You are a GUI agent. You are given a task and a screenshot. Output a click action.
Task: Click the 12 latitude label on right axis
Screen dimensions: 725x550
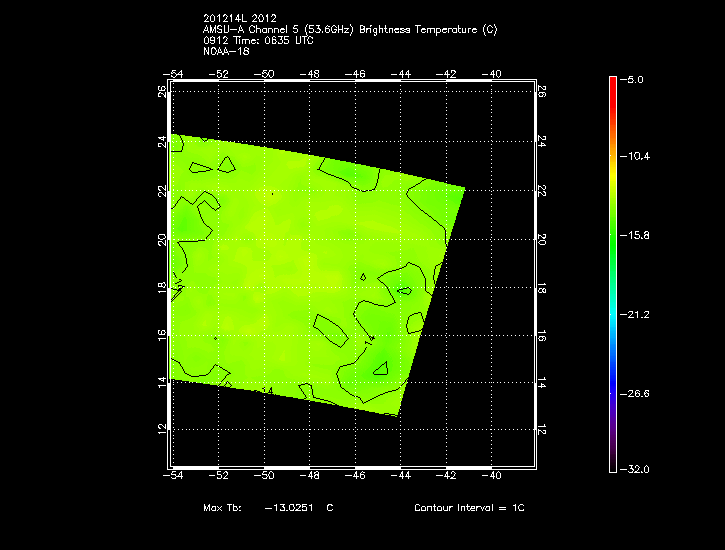tap(541, 428)
